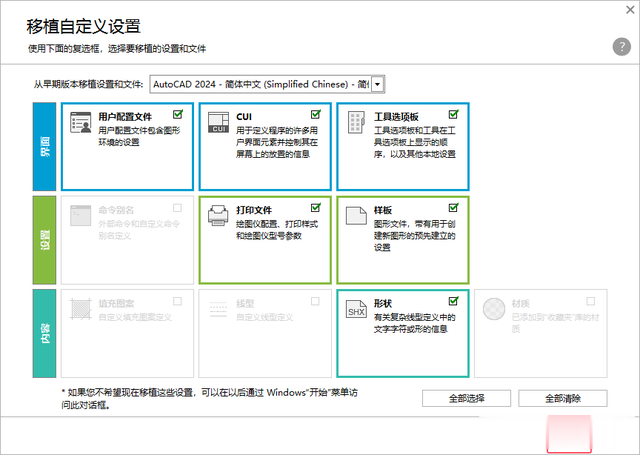Screen dimensions: 640x455
Task: Click the disabled 材质 checkbox
Action: 591,301
